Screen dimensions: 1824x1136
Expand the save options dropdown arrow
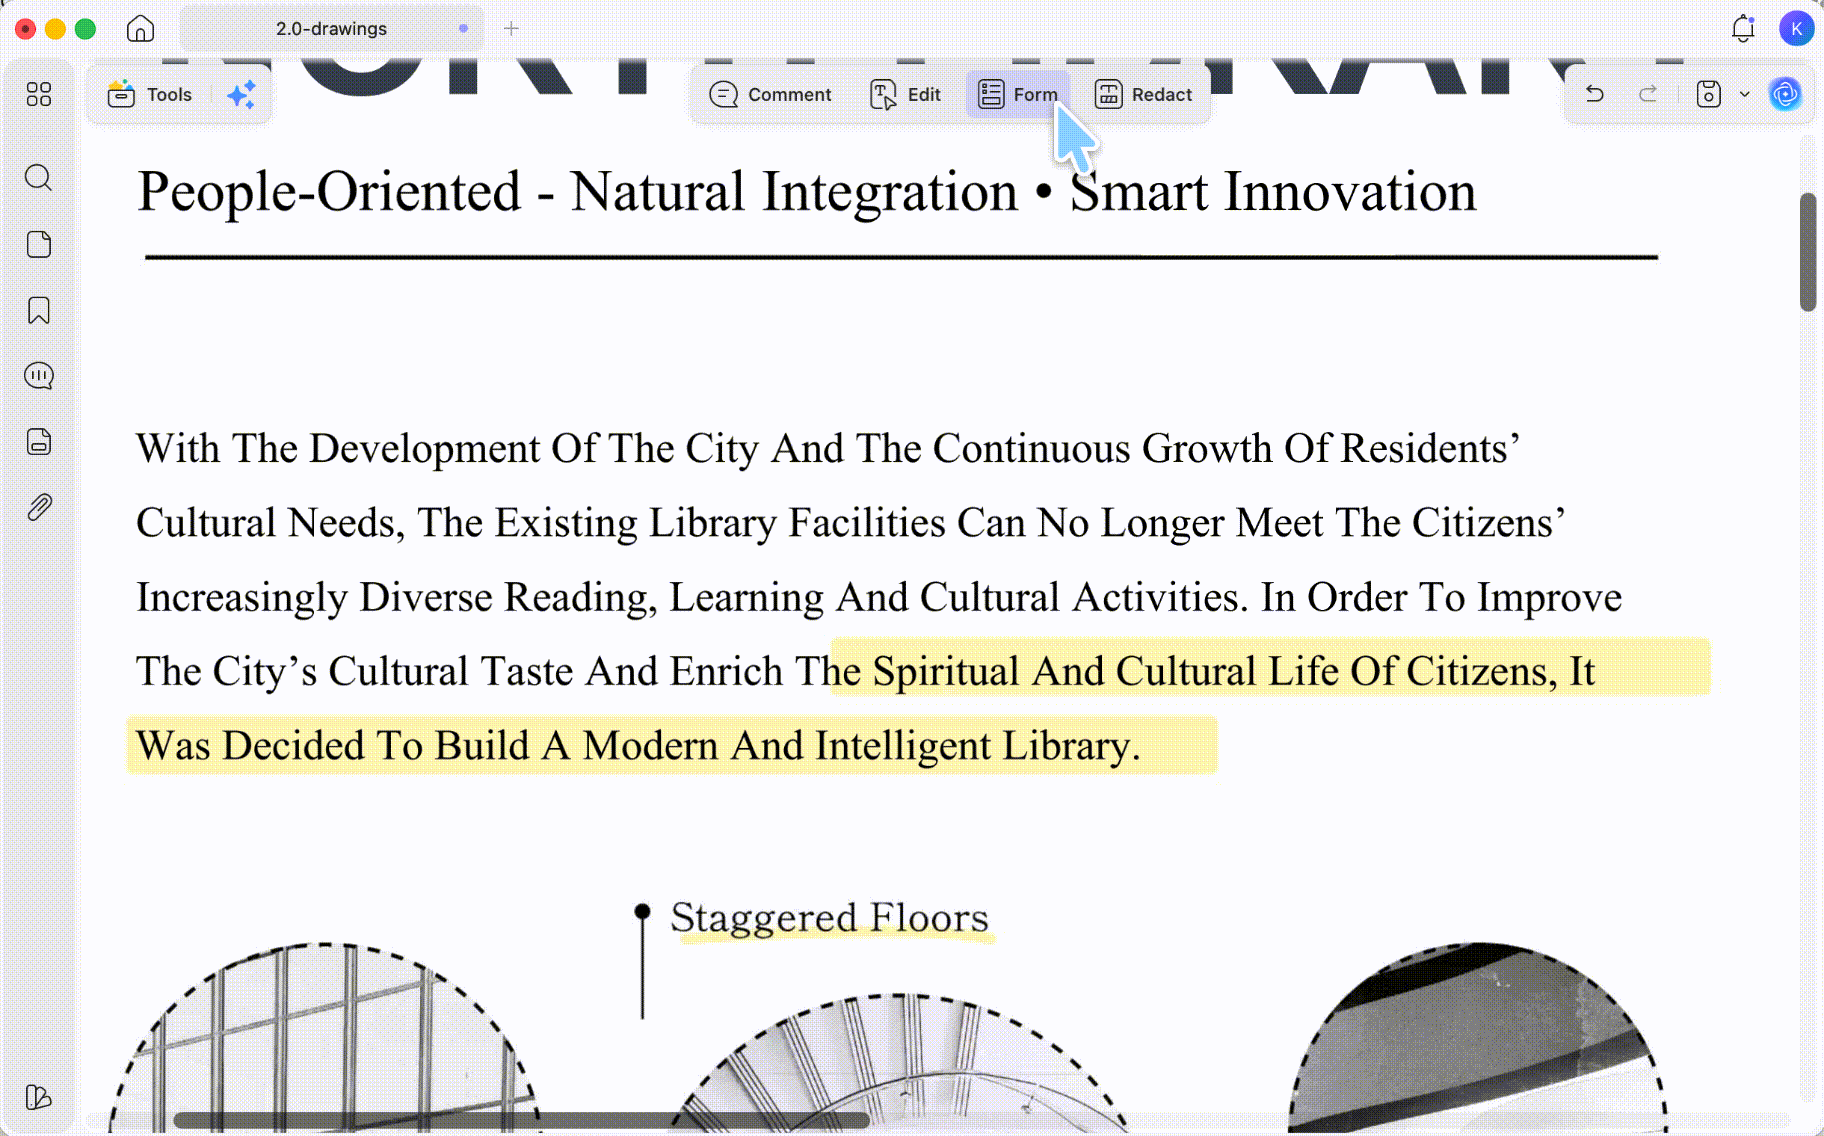(1745, 94)
